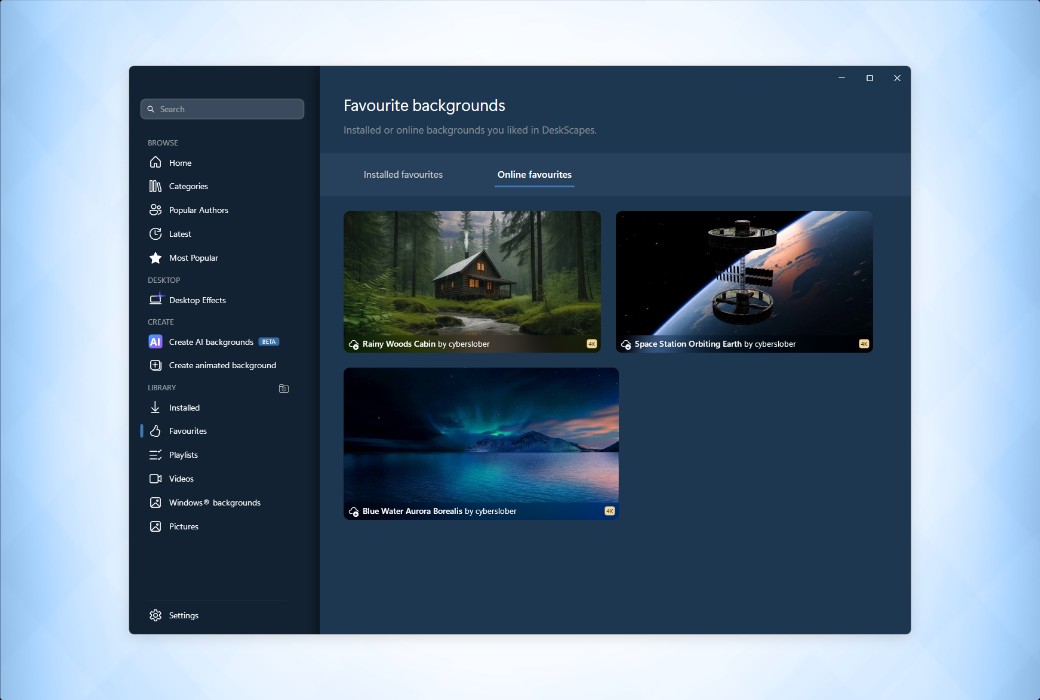
Task: Click the Pictures image icon
Action: coord(155,526)
